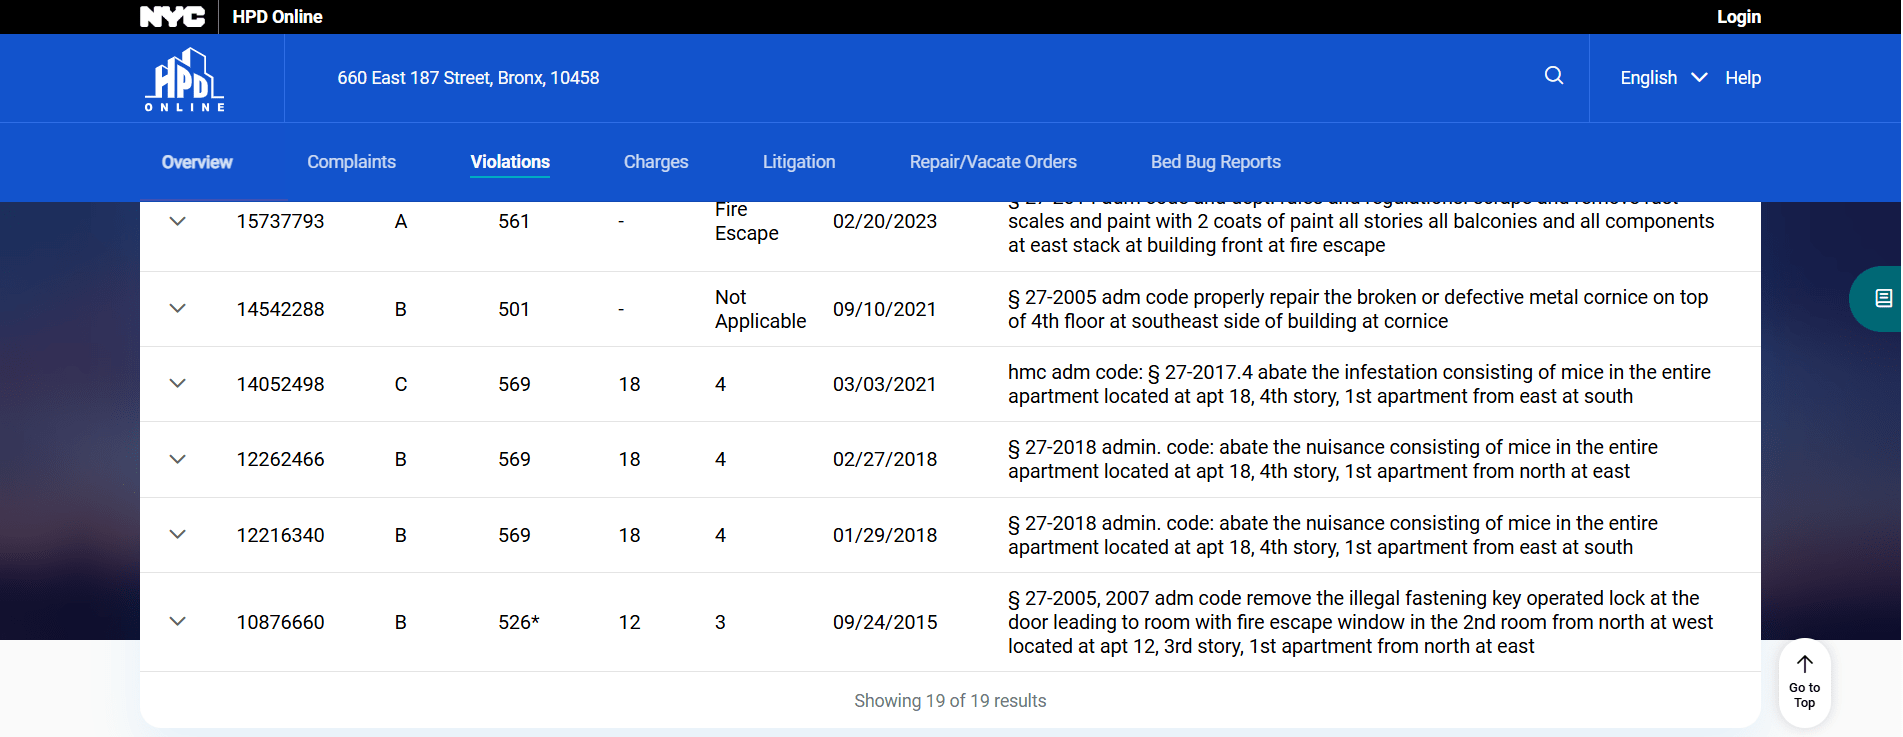This screenshot has height=737, width=1903.
Task: Expand violation 14542288 row
Action: click(178, 308)
